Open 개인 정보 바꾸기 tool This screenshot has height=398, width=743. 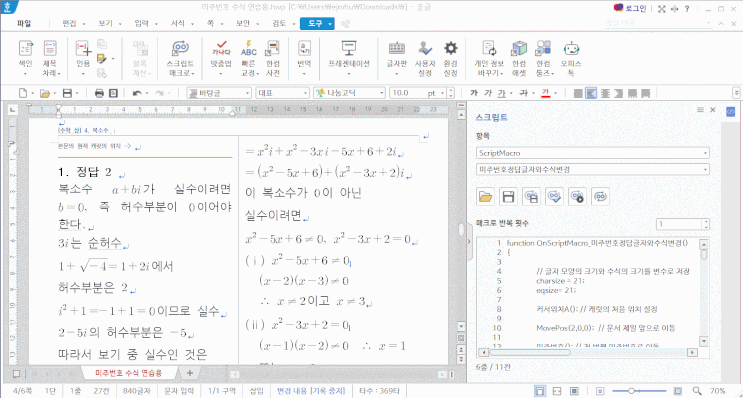pos(489,58)
